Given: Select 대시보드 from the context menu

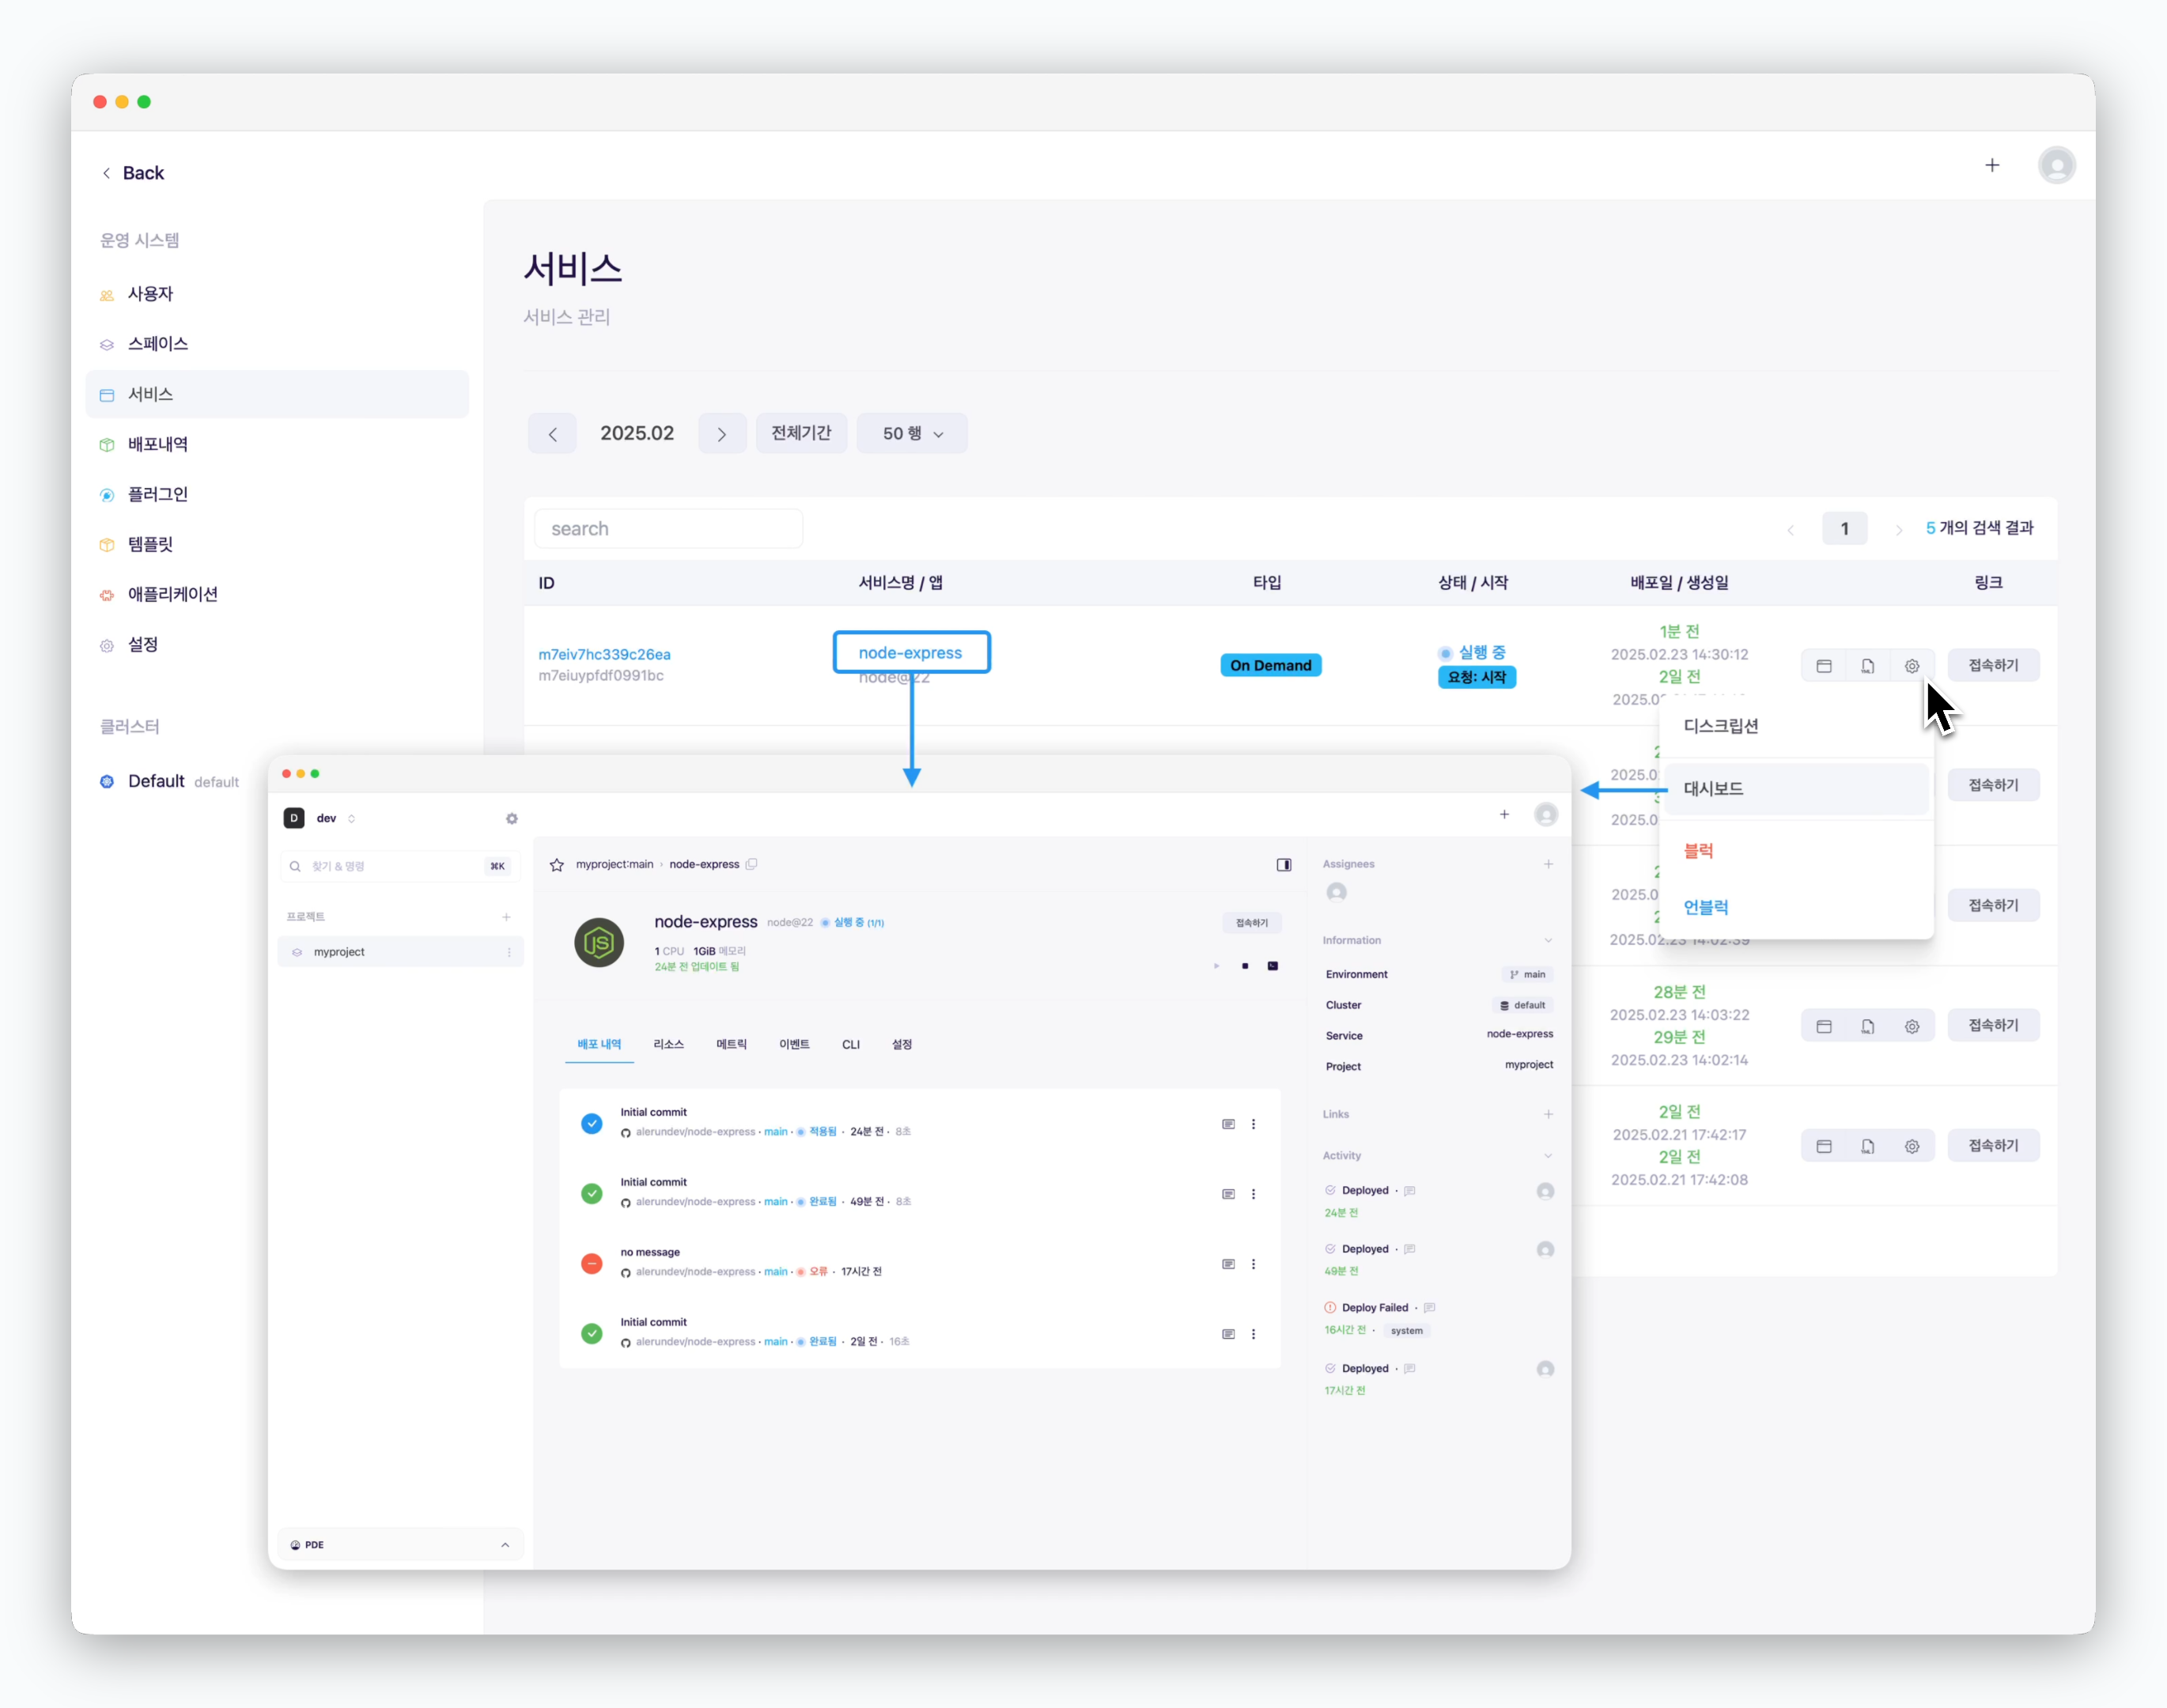Looking at the screenshot, I should pyautogui.click(x=1795, y=789).
